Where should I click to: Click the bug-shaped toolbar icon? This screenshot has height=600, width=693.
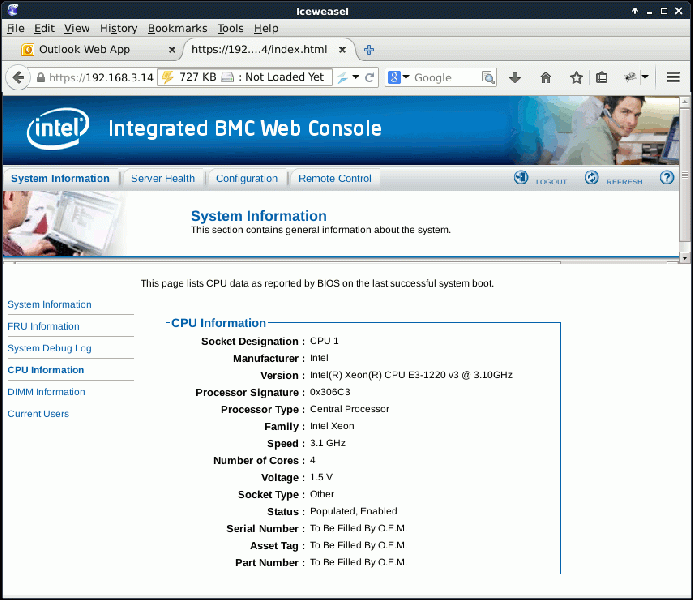coord(630,77)
